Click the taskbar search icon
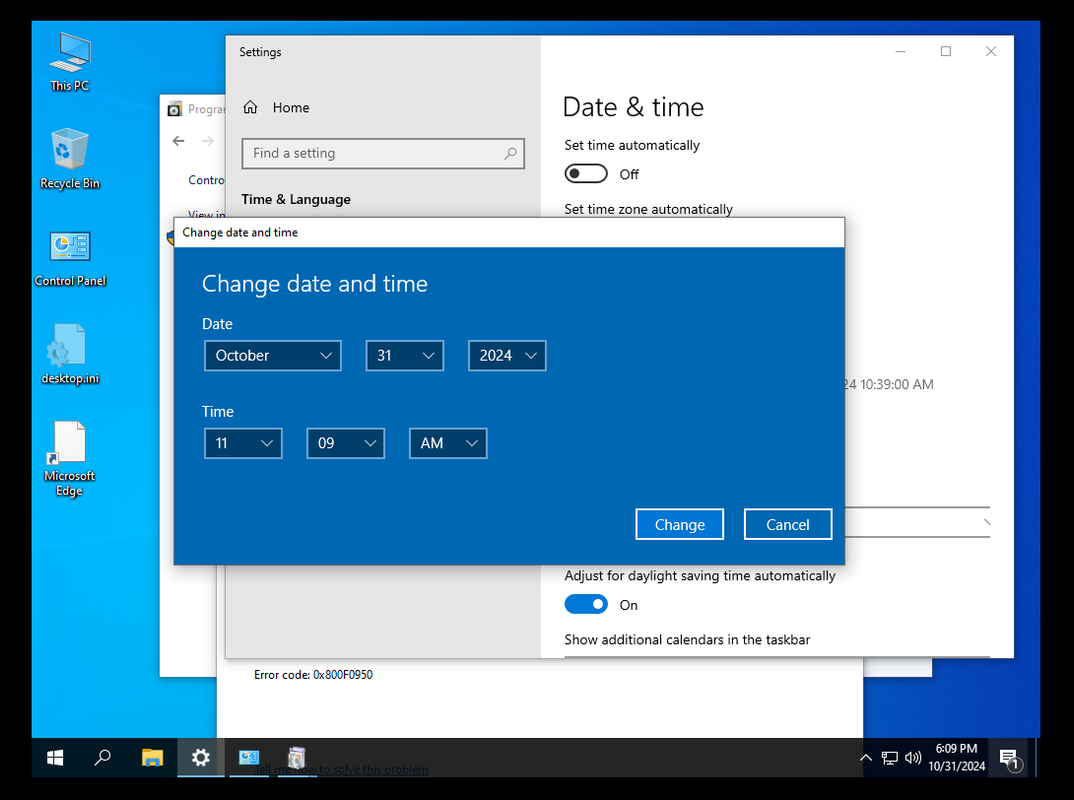Viewport: 1074px width, 800px height. 103,758
